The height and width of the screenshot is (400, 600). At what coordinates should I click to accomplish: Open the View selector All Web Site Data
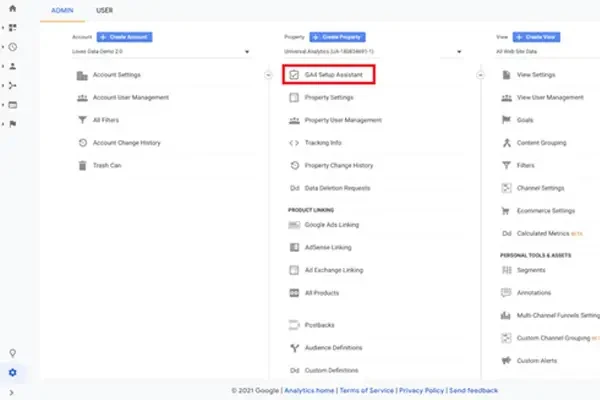click(548, 52)
